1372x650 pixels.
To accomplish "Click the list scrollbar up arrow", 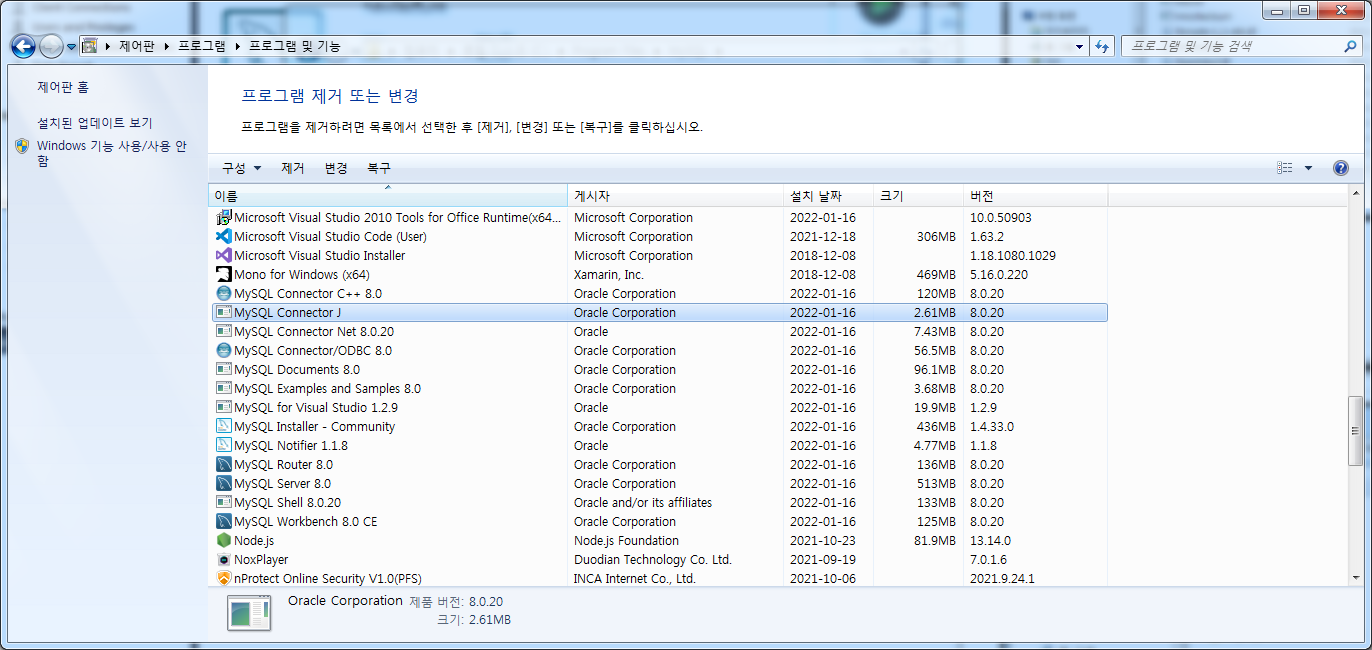I will coord(1356,193).
